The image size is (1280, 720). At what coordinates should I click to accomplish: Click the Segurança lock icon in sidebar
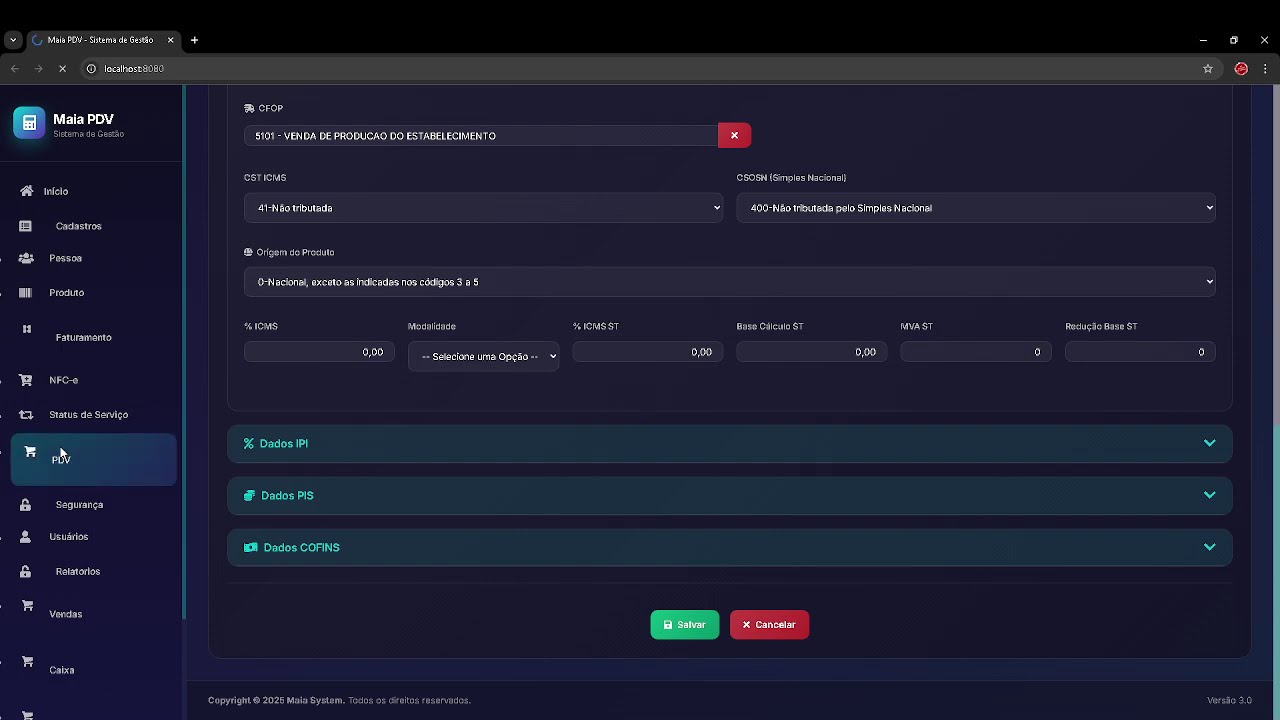click(x=26, y=505)
